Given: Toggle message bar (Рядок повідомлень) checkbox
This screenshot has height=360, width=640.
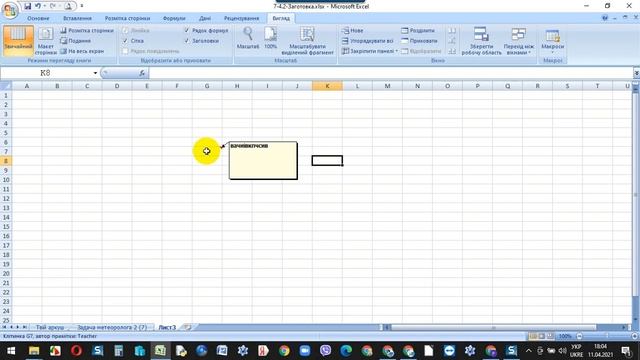Looking at the screenshot, I should pyautogui.click(x=125, y=51).
